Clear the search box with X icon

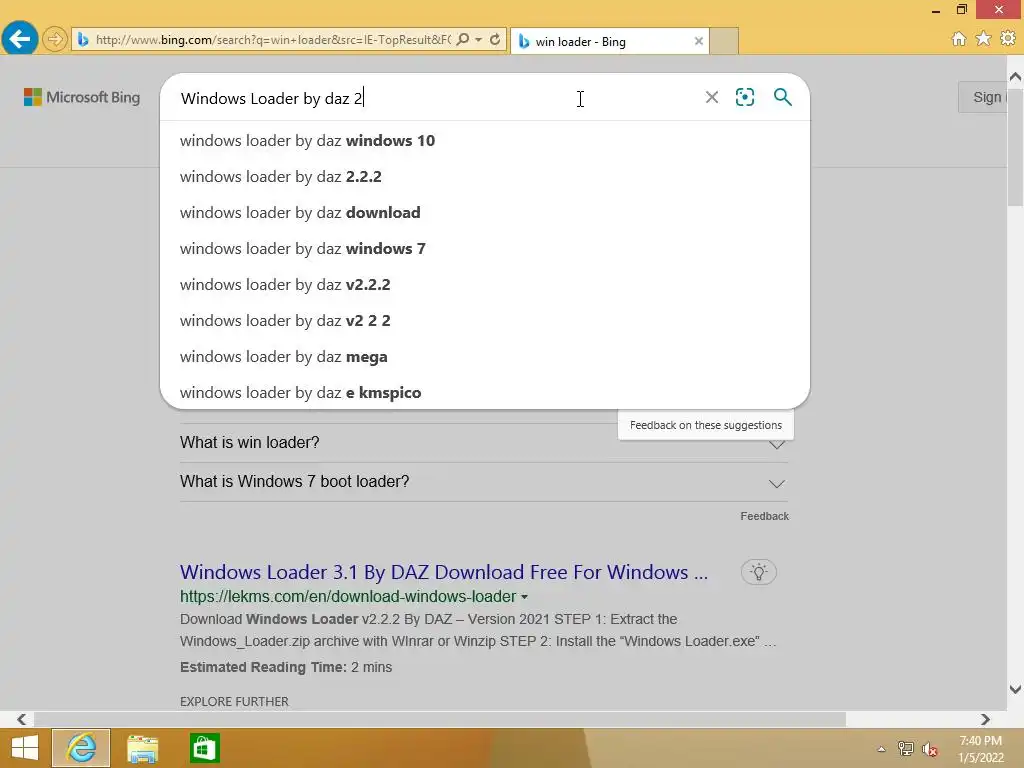(712, 97)
